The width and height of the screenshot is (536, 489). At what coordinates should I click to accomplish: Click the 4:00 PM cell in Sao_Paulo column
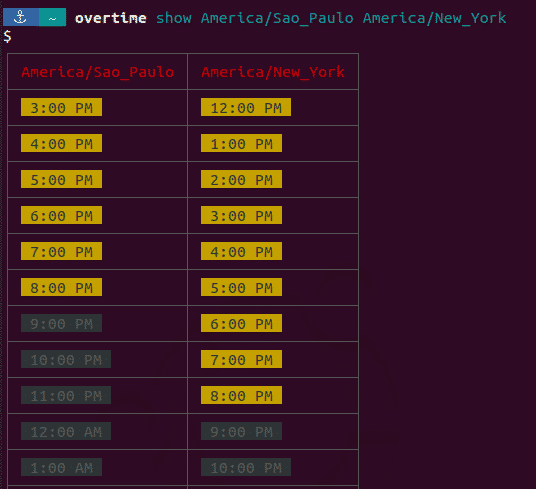[62, 143]
